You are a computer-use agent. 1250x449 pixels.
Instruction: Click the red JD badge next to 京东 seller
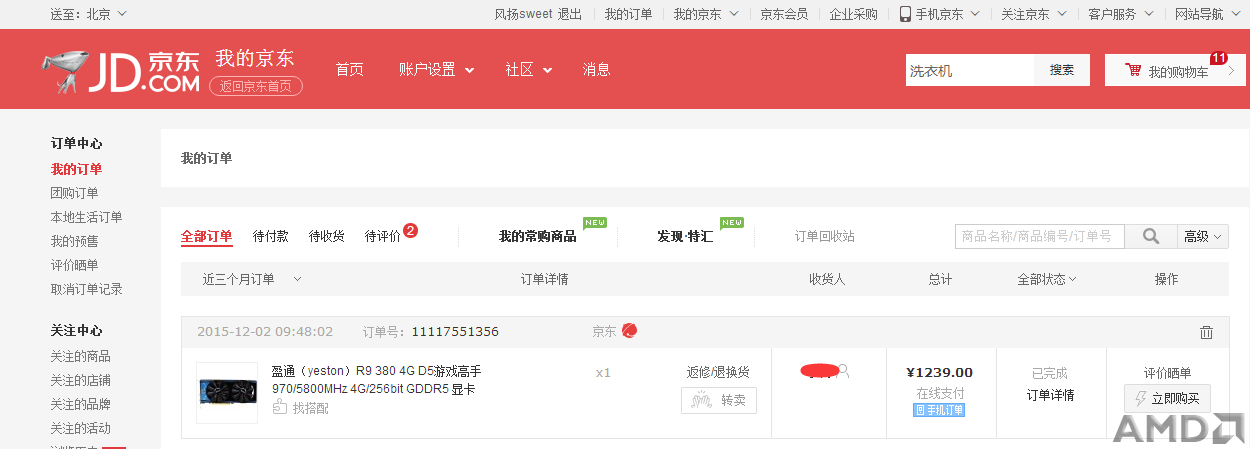click(x=629, y=331)
